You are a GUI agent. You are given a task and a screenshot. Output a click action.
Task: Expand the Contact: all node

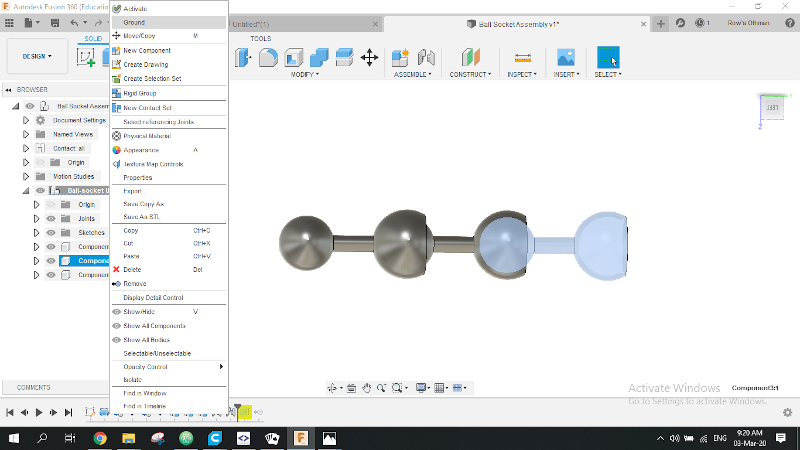click(26, 148)
